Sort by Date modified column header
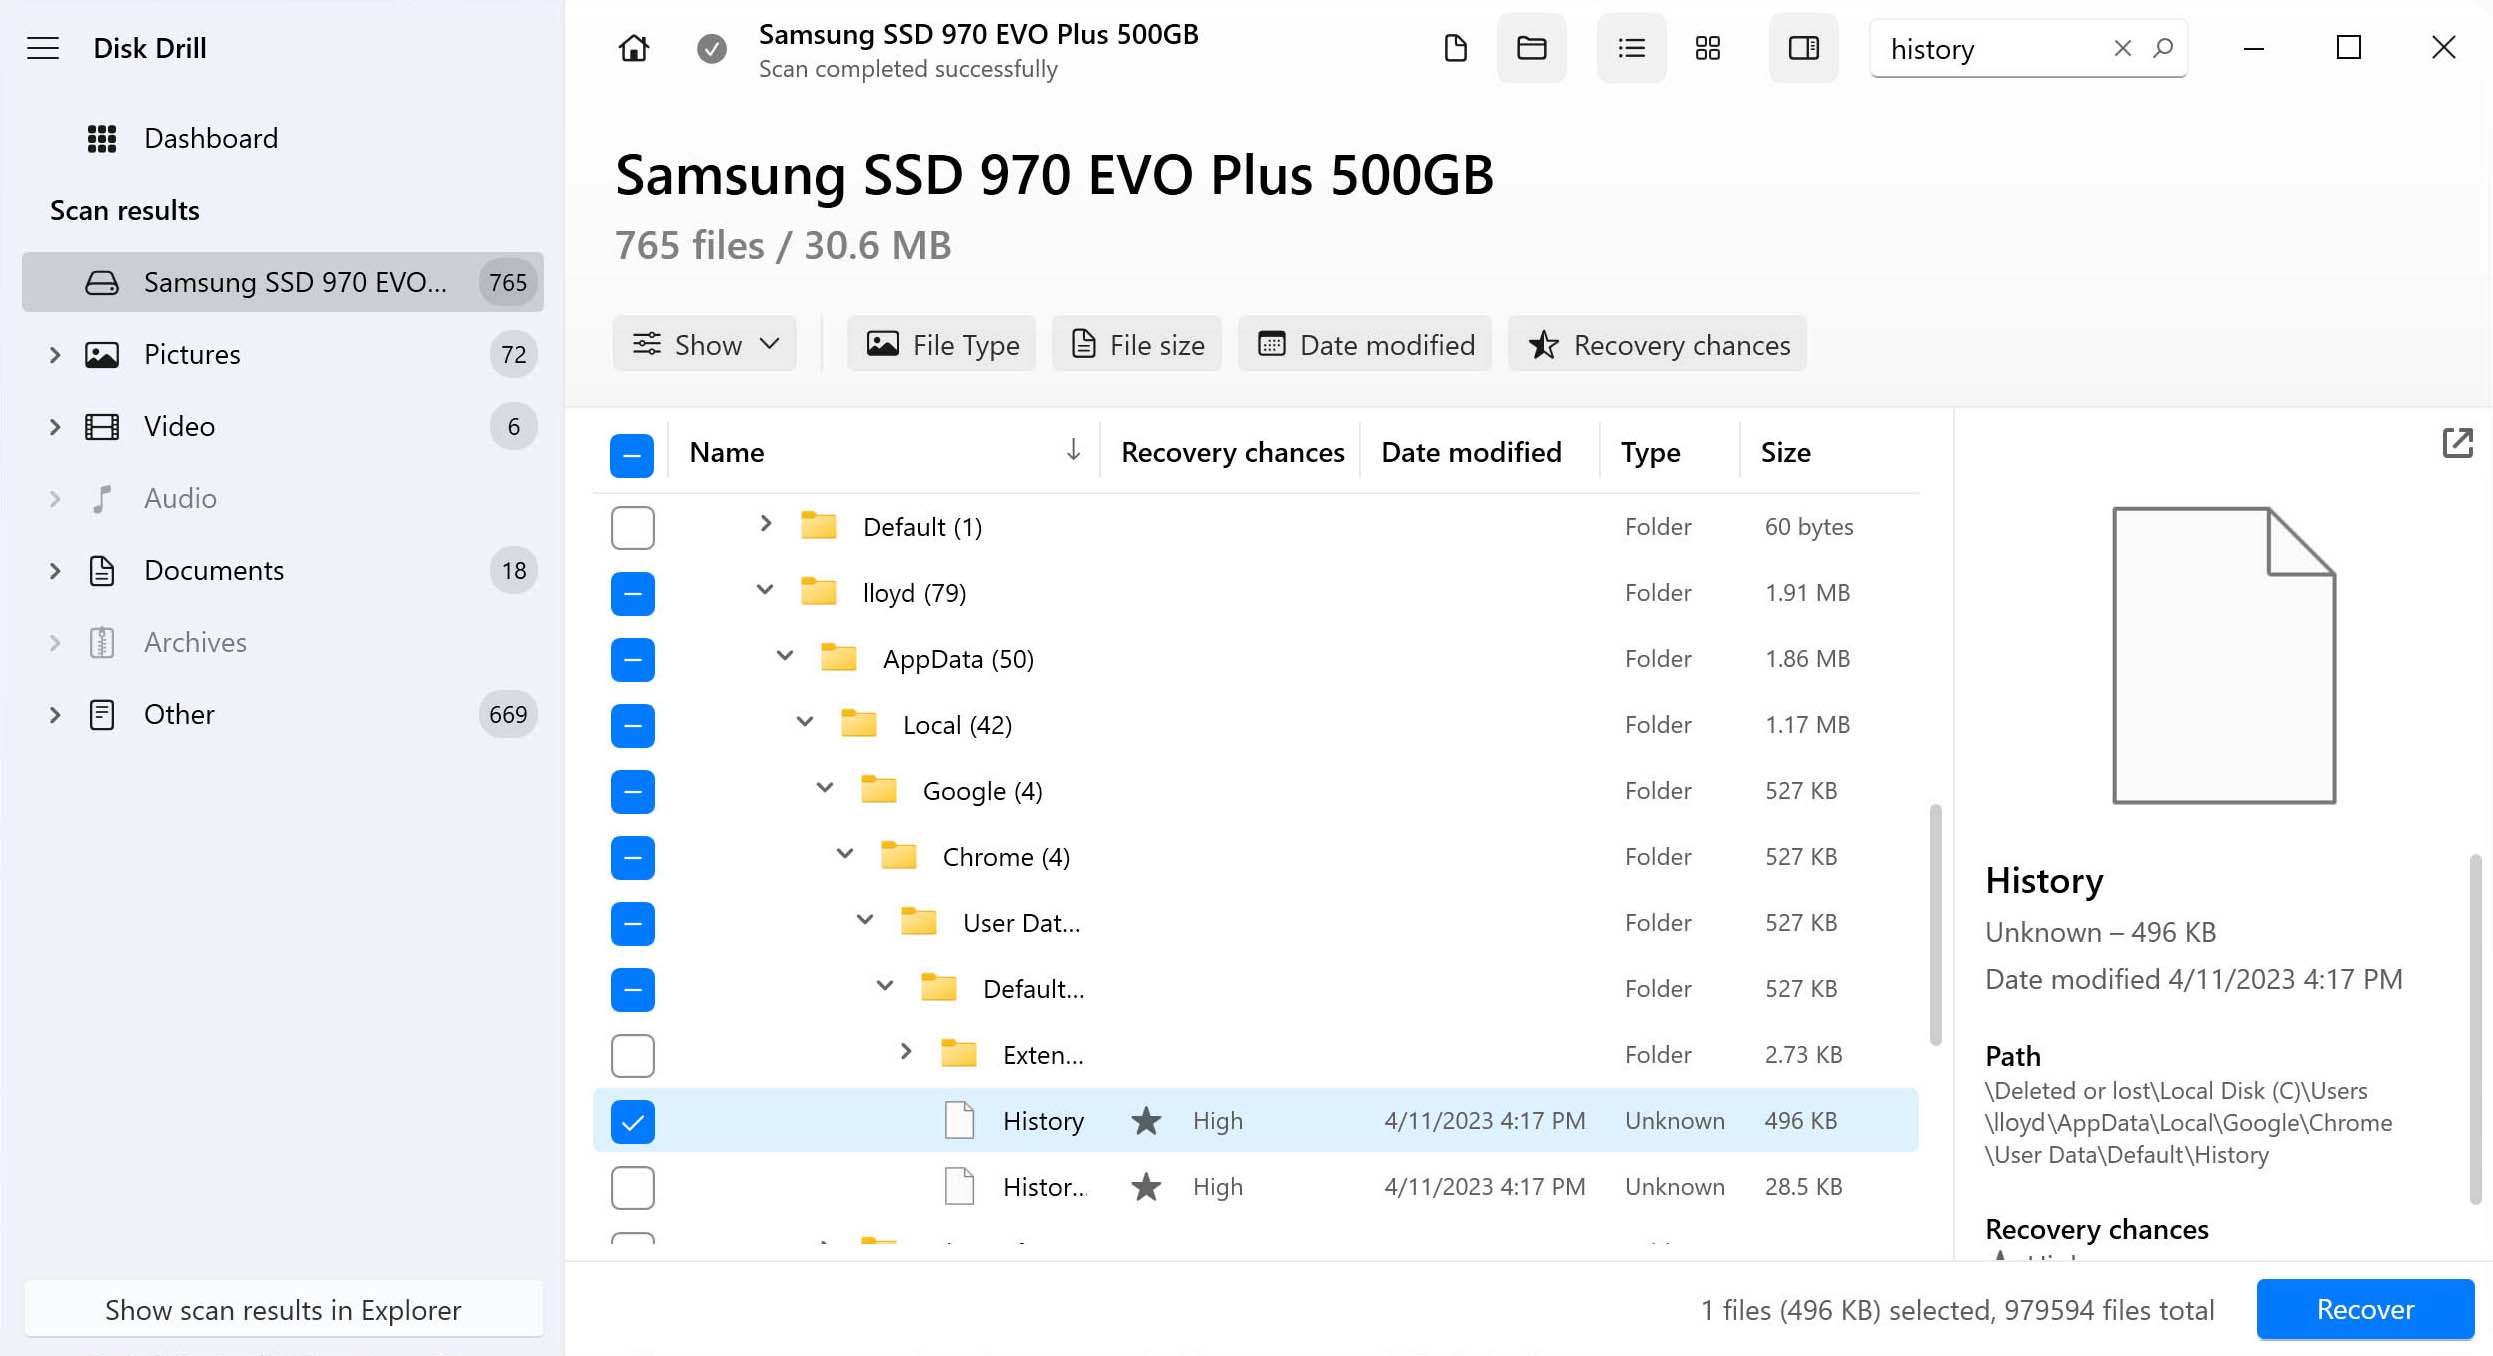The width and height of the screenshot is (2493, 1356). pyautogui.click(x=1471, y=453)
